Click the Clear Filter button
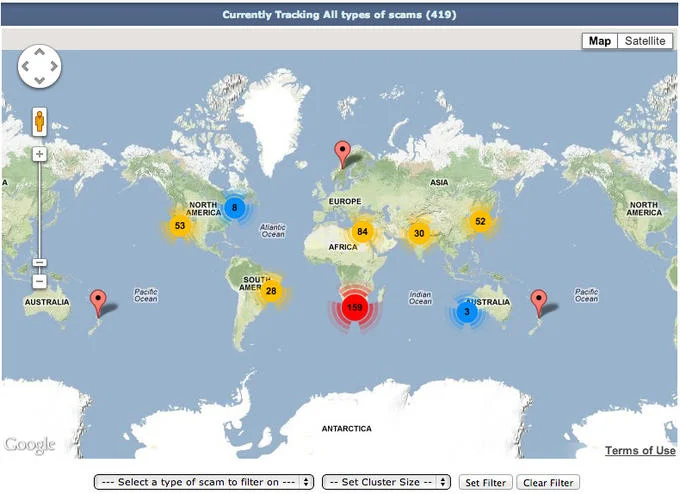The width and height of the screenshot is (680, 494). (548, 482)
